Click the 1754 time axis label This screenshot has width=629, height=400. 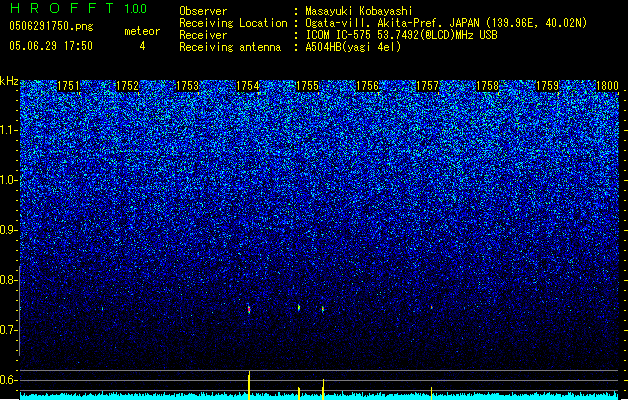click(x=248, y=86)
